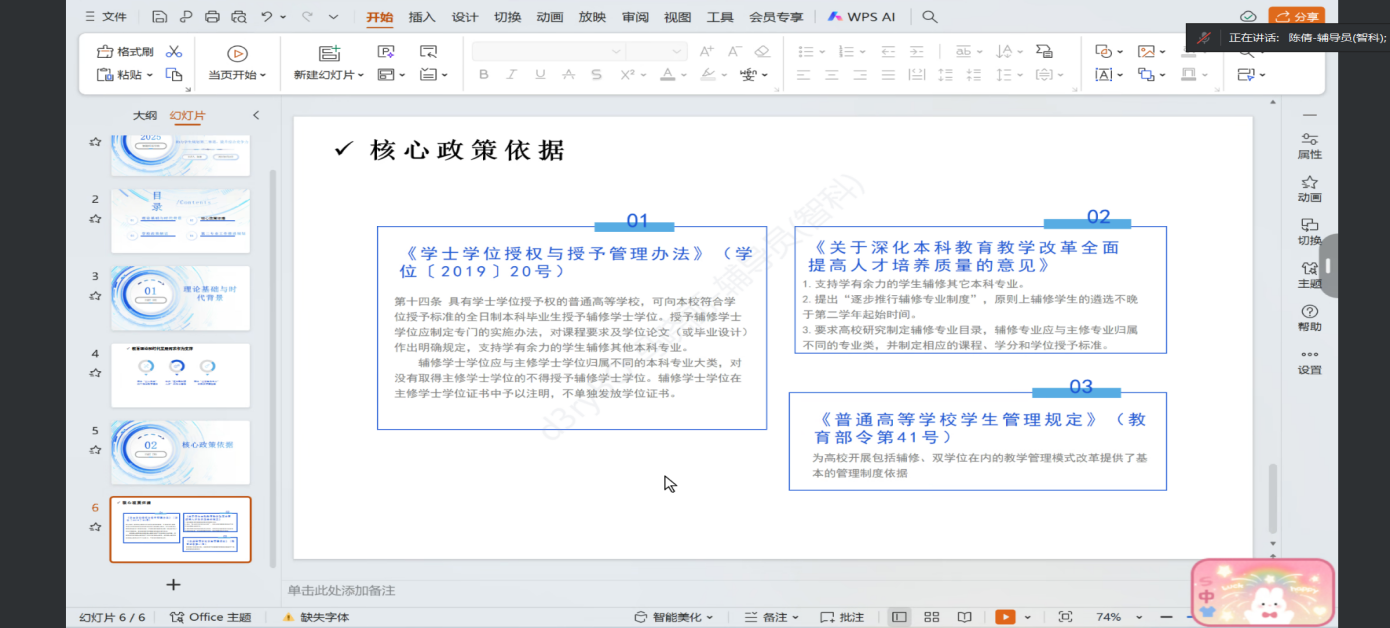The height and width of the screenshot is (628, 1390).
Task: Click the WPS AI button
Action: (863, 17)
